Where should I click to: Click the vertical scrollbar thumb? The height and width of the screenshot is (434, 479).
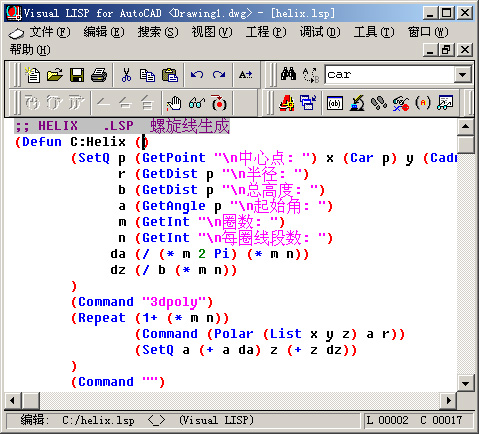(x=465, y=144)
